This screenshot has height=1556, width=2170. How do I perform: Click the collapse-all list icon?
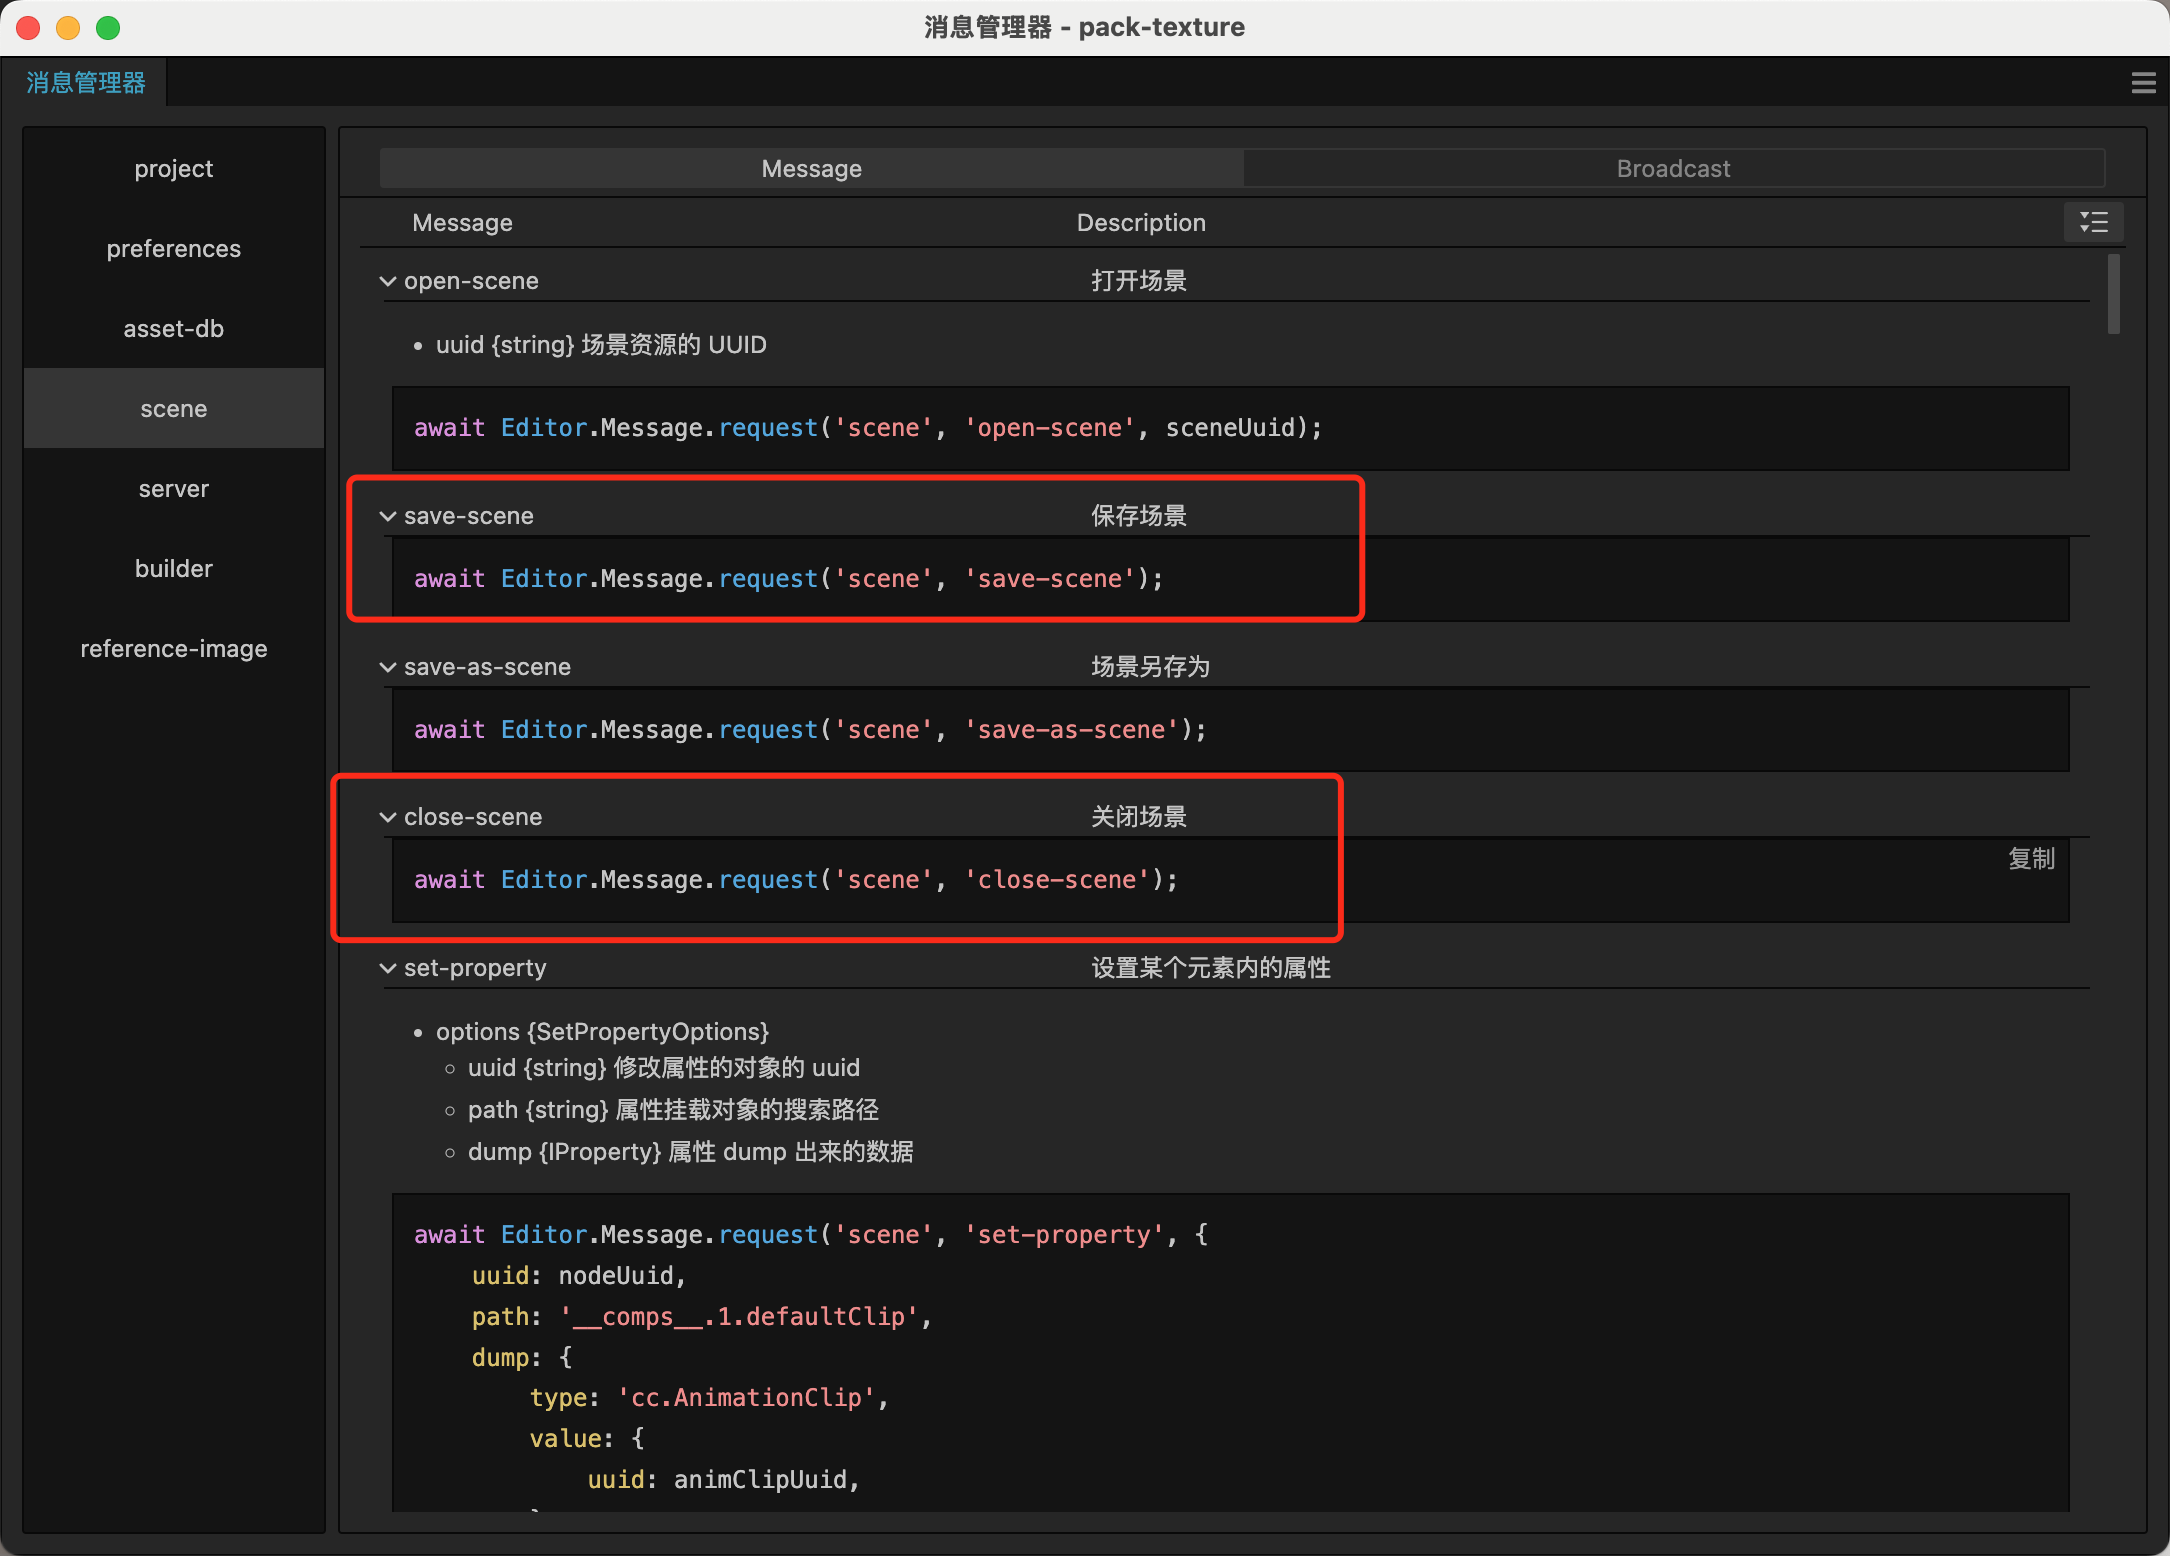(x=2093, y=222)
